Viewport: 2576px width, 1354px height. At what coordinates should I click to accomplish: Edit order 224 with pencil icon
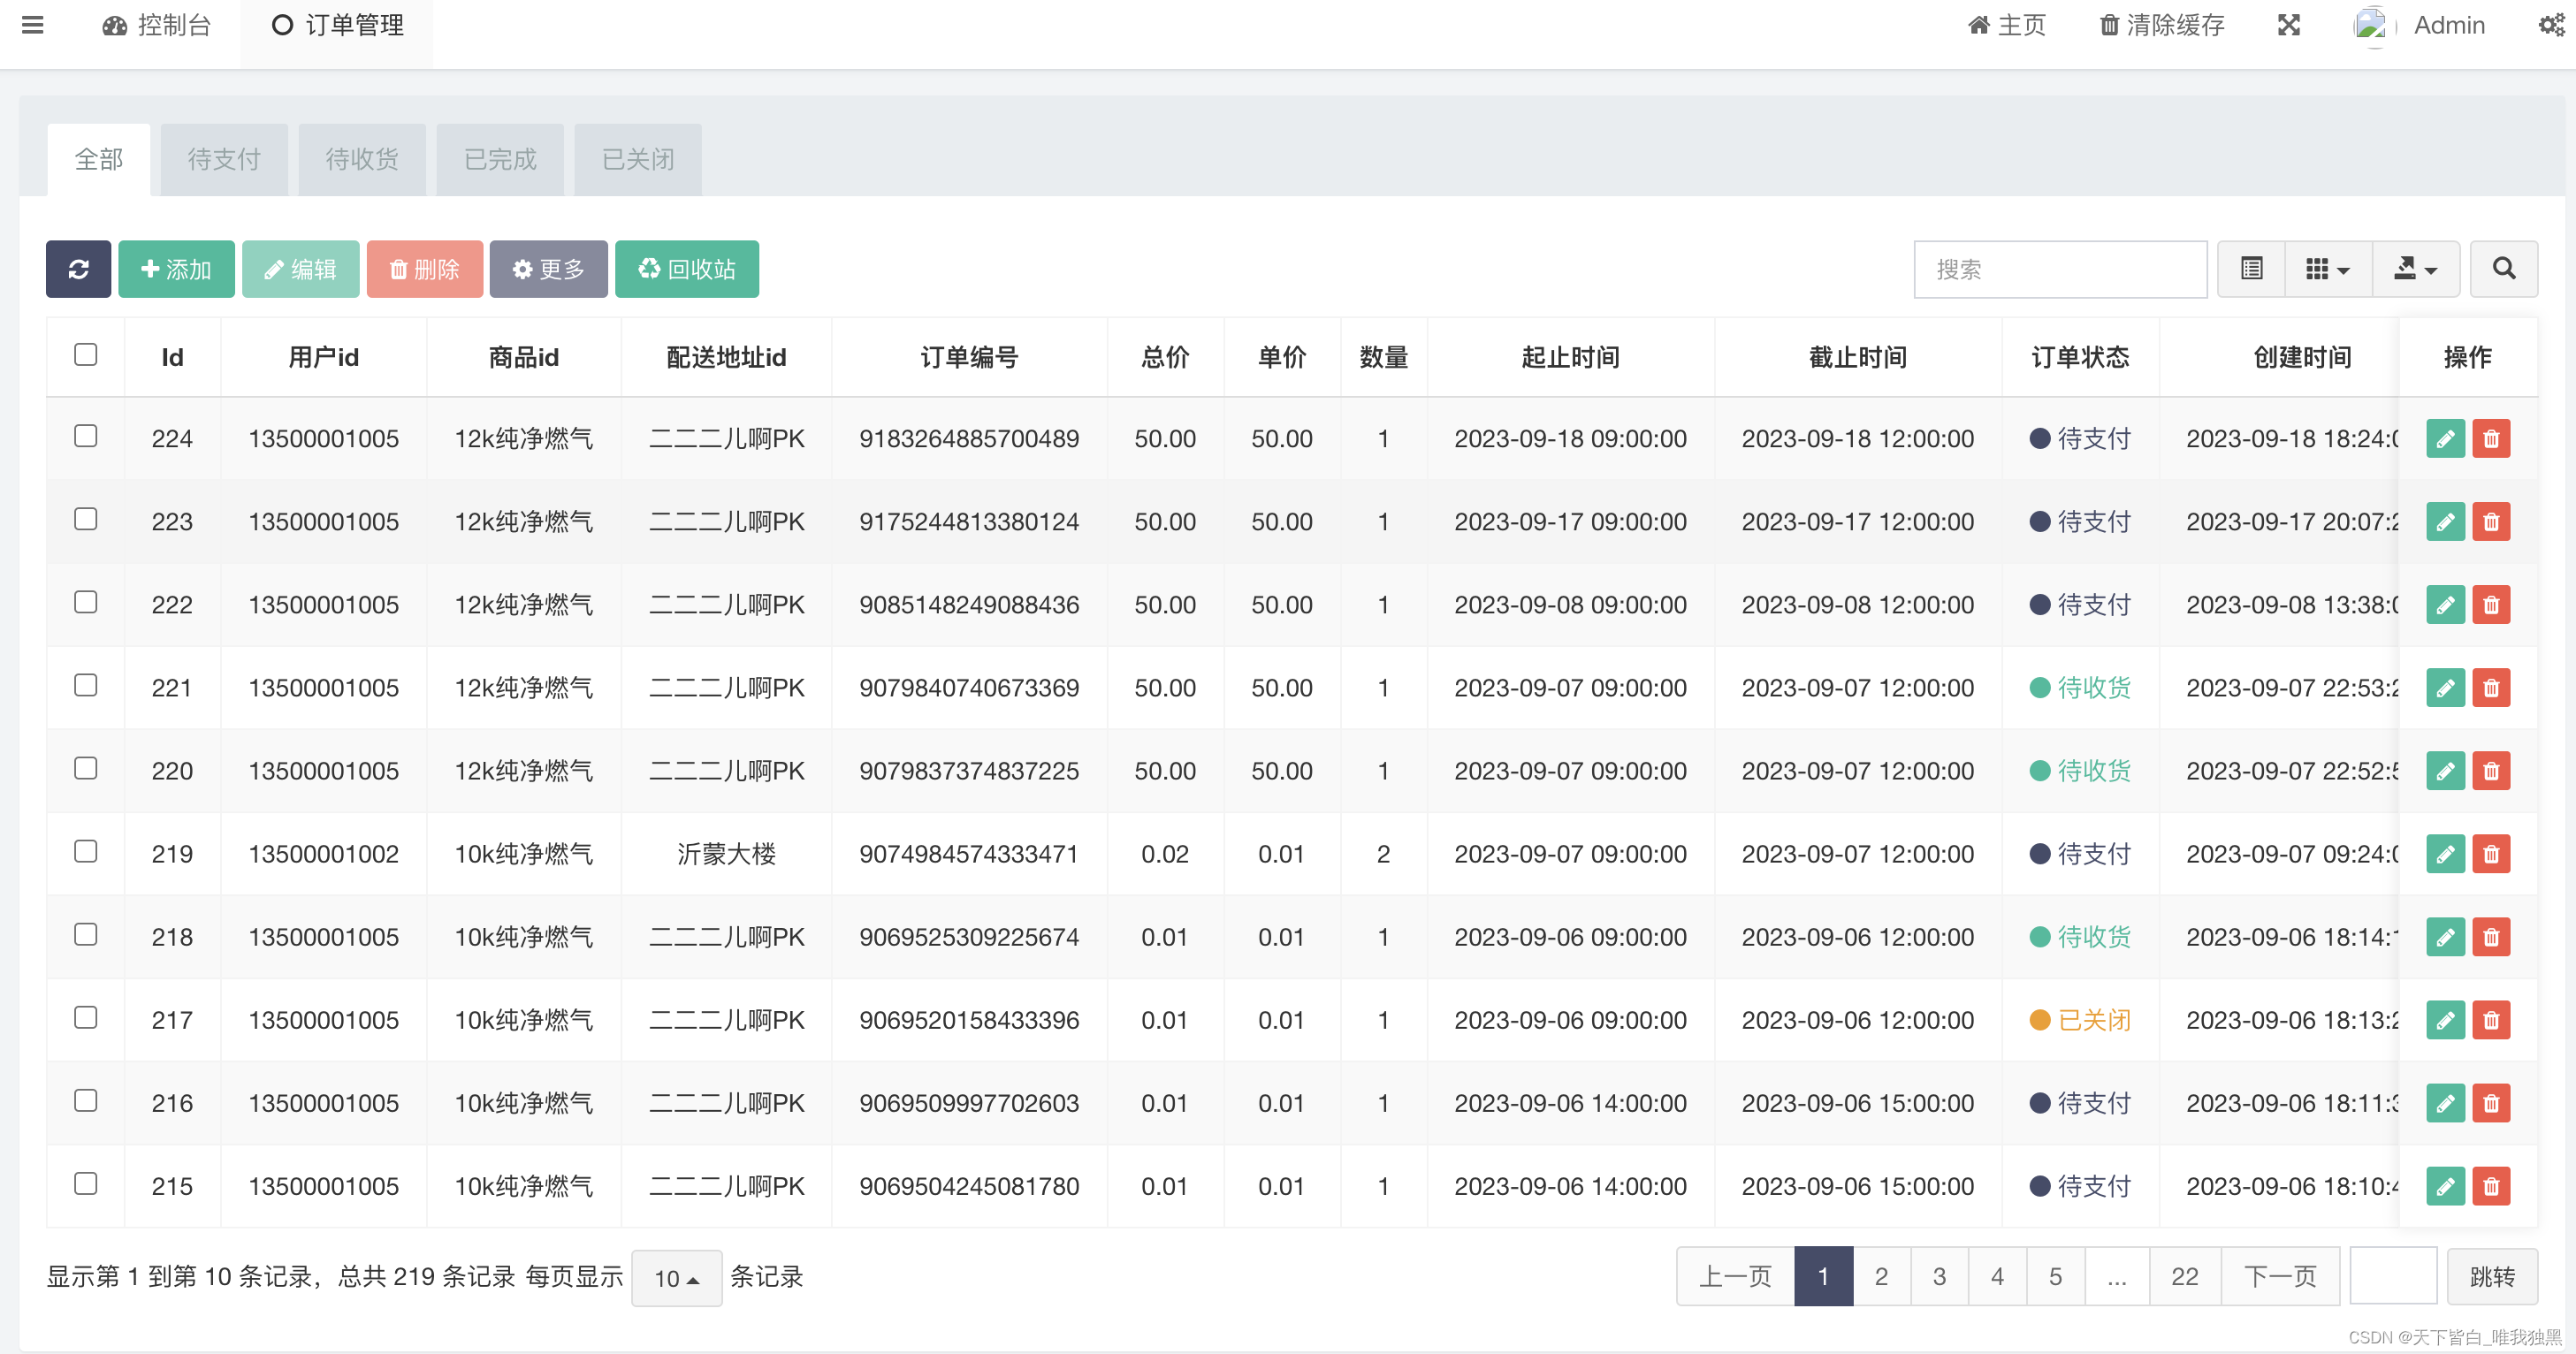[x=2445, y=438]
